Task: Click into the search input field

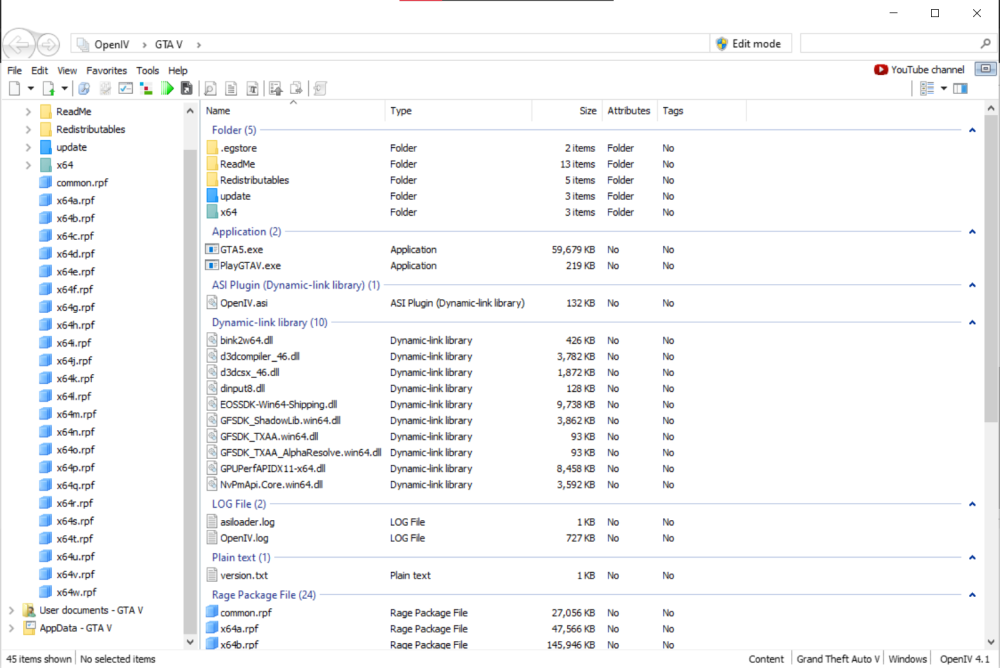Action: 890,43
